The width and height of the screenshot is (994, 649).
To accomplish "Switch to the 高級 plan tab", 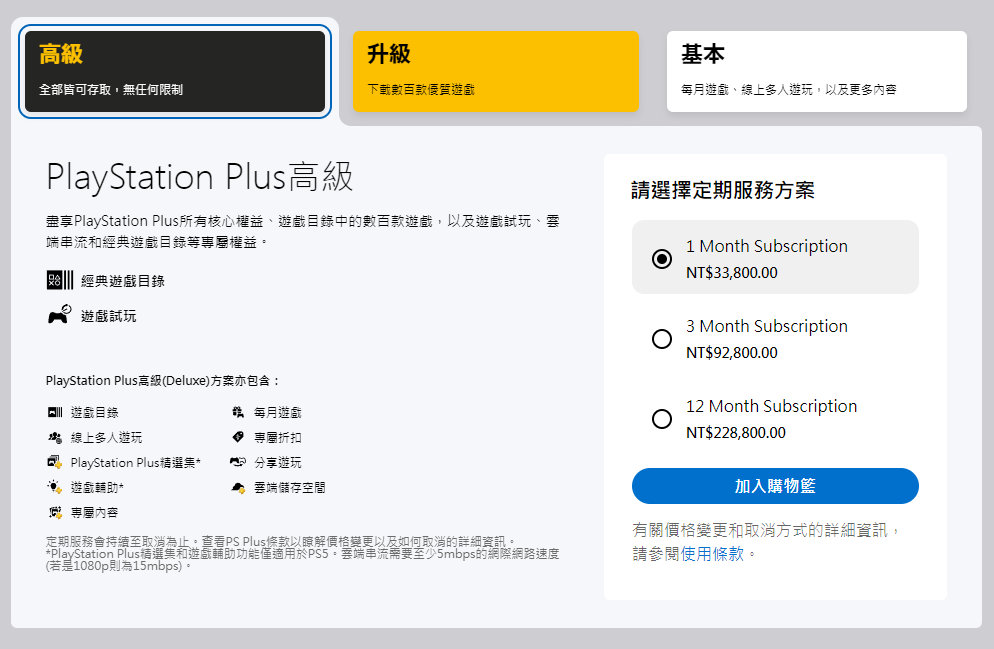I will pos(175,72).
